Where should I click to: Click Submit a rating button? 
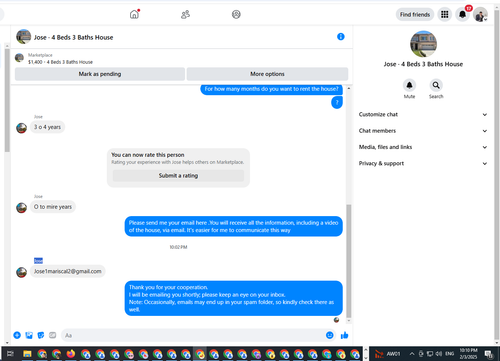coord(178,176)
